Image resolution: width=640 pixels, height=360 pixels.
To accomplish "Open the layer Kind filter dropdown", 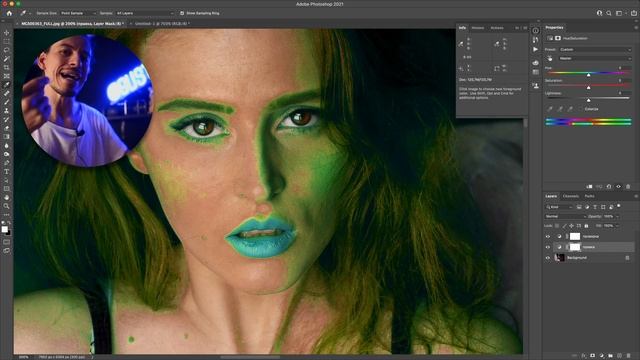I will (x=559, y=207).
